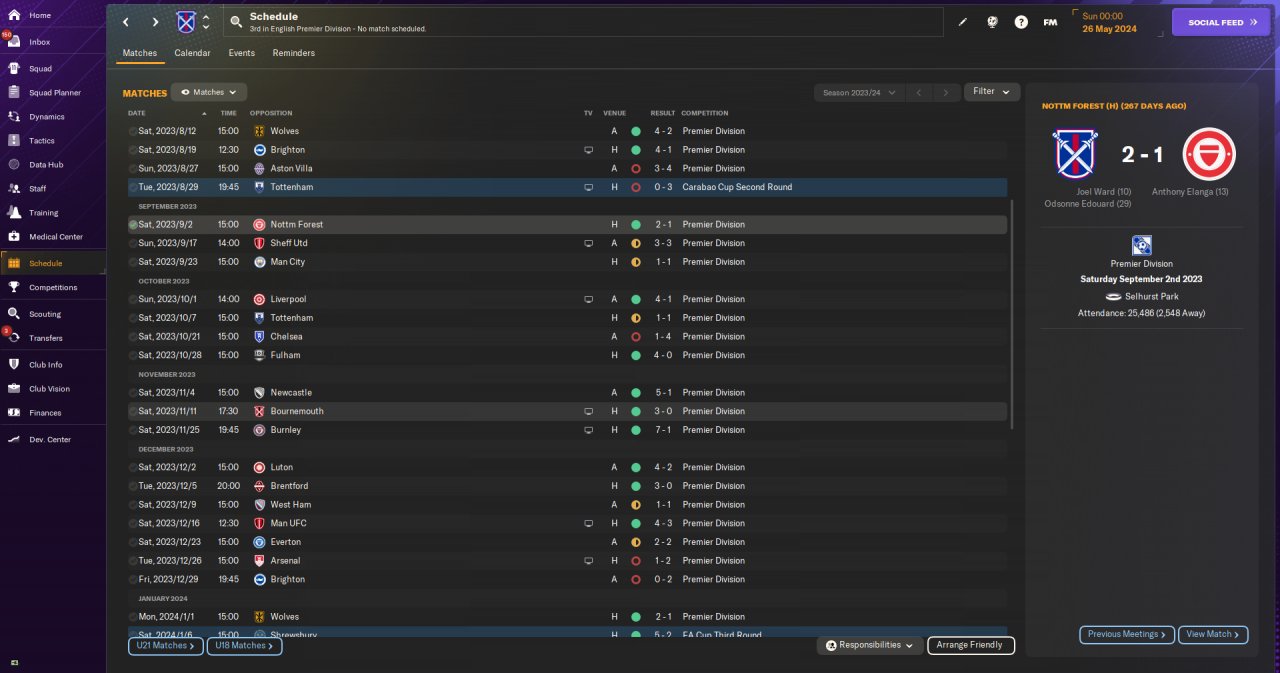This screenshot has width=1280, height=673.
Task: Open Dev. Center in the sidebar
Action: [50, 440]
